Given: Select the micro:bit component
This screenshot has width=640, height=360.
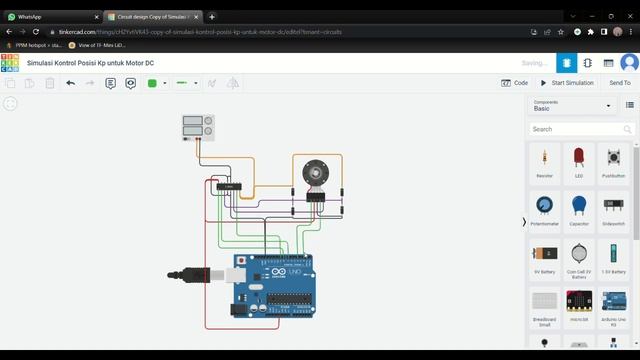Looking at the screenshot, I should tap(579, 307).
